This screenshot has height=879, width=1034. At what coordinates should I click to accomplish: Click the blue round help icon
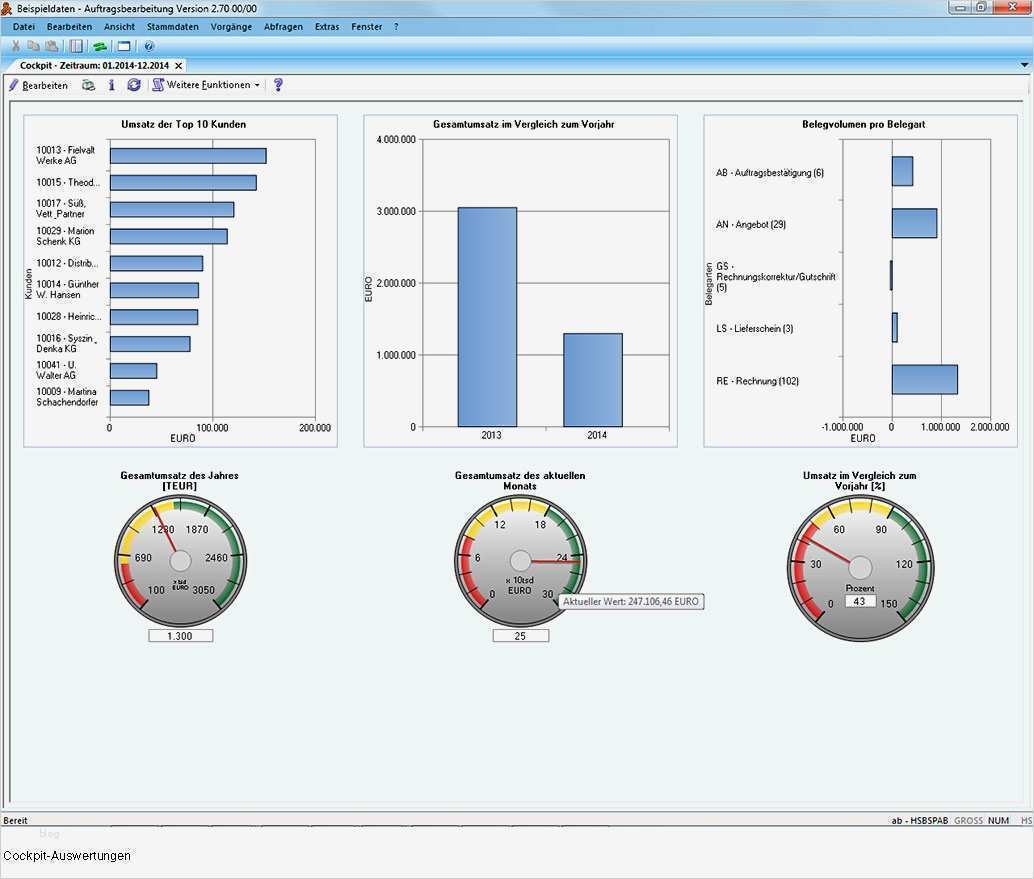click(149, 46)
